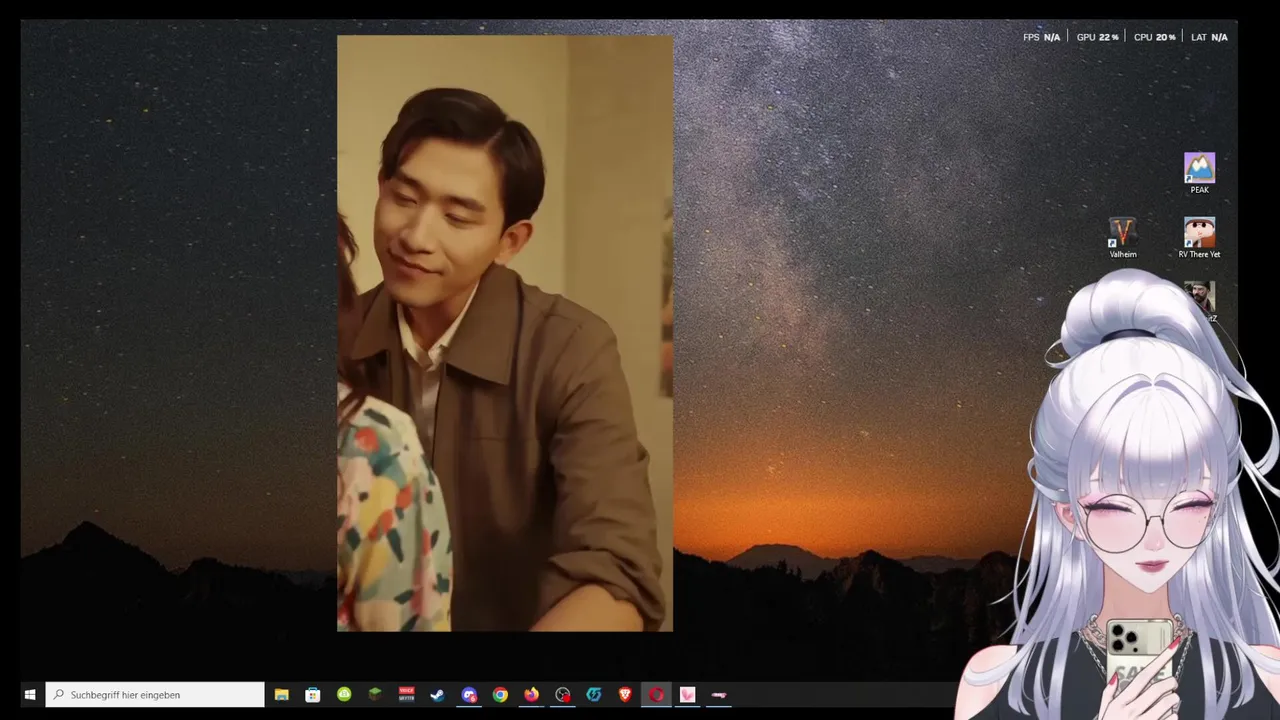The height and width of the screenshot is (720, 1280).
Task: Open the pink app icon in taskbar
Action: [x=687, y=695]
